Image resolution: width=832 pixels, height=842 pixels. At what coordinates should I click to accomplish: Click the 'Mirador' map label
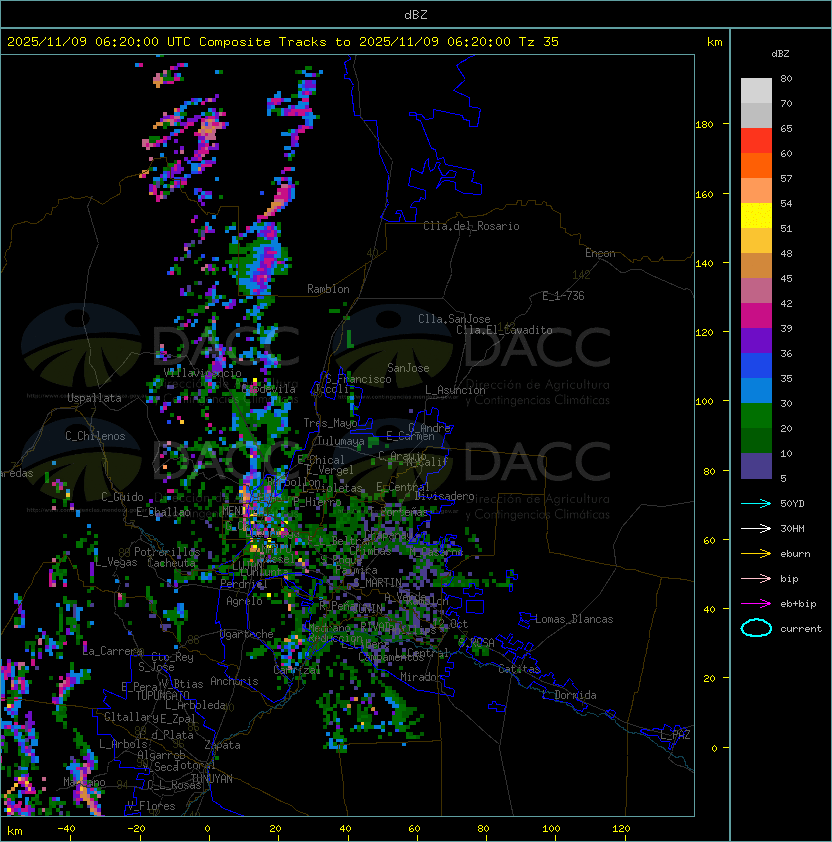click(422, 677)
